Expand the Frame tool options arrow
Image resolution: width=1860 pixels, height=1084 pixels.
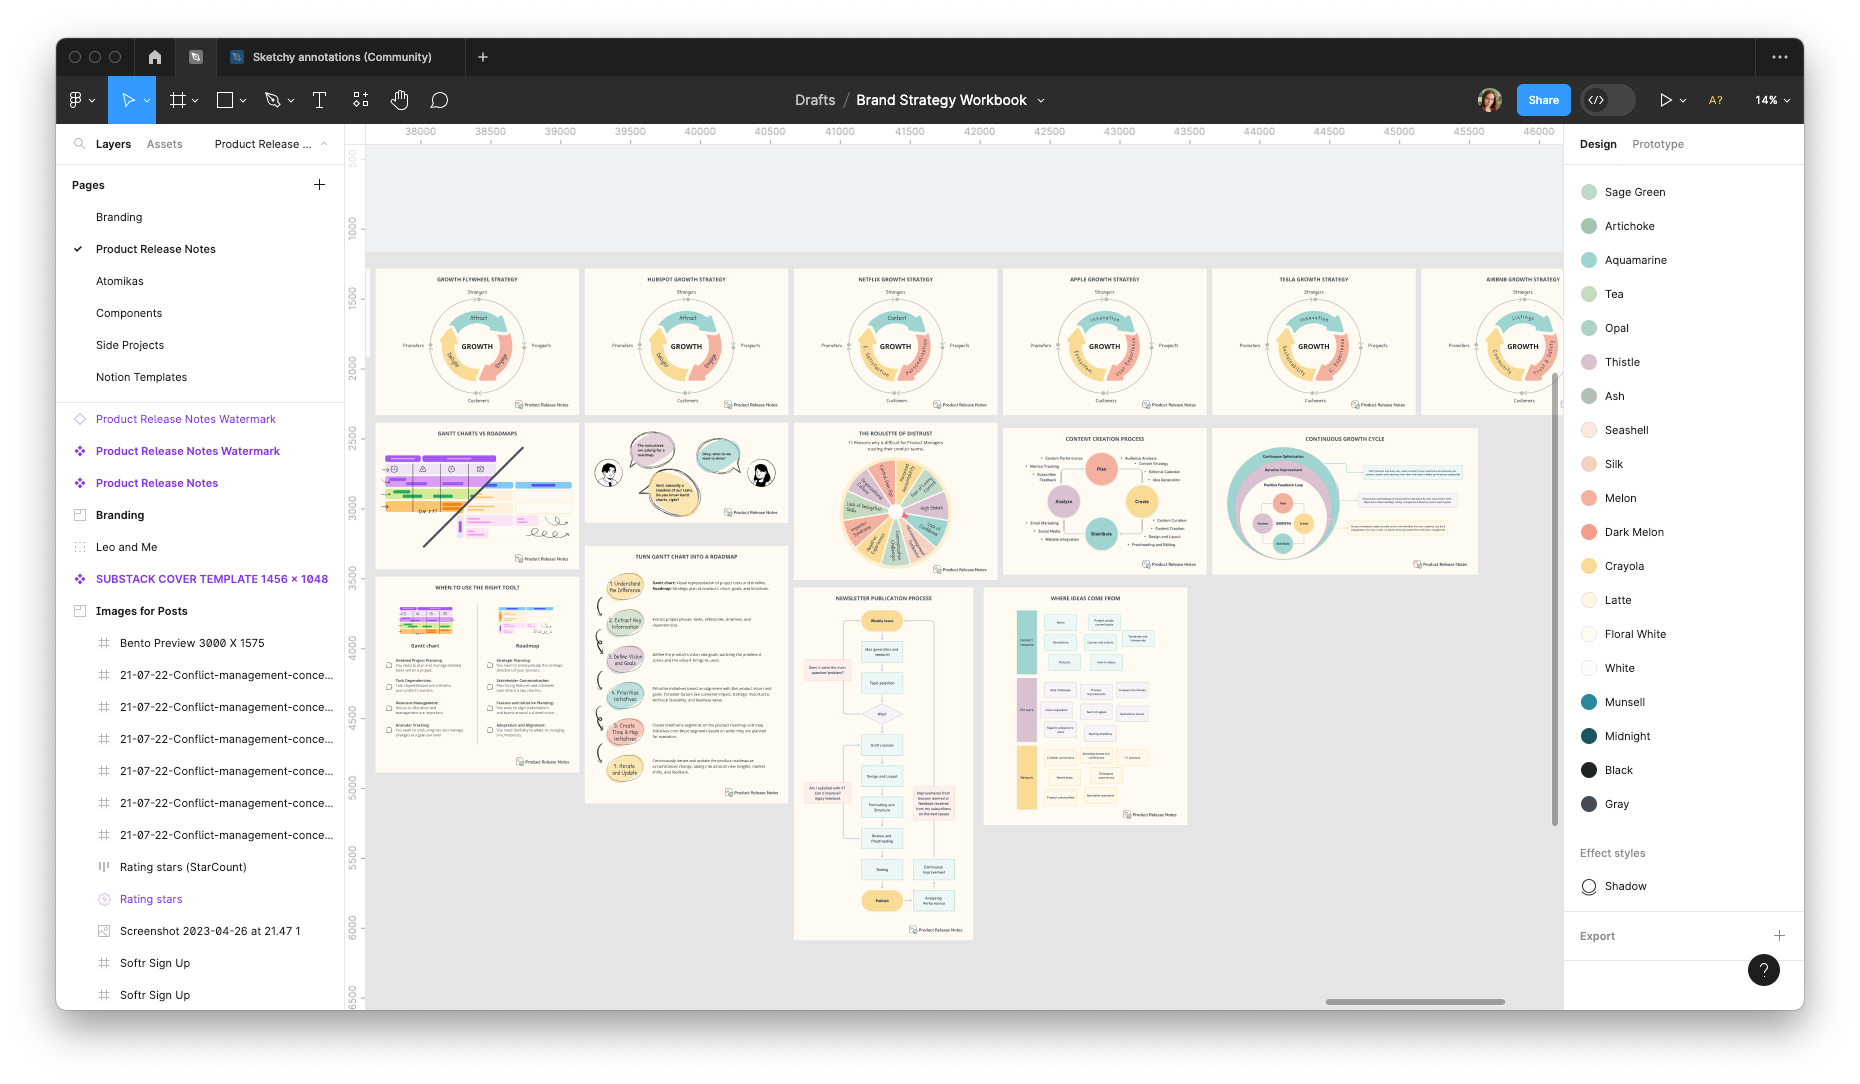click(195, 101)
